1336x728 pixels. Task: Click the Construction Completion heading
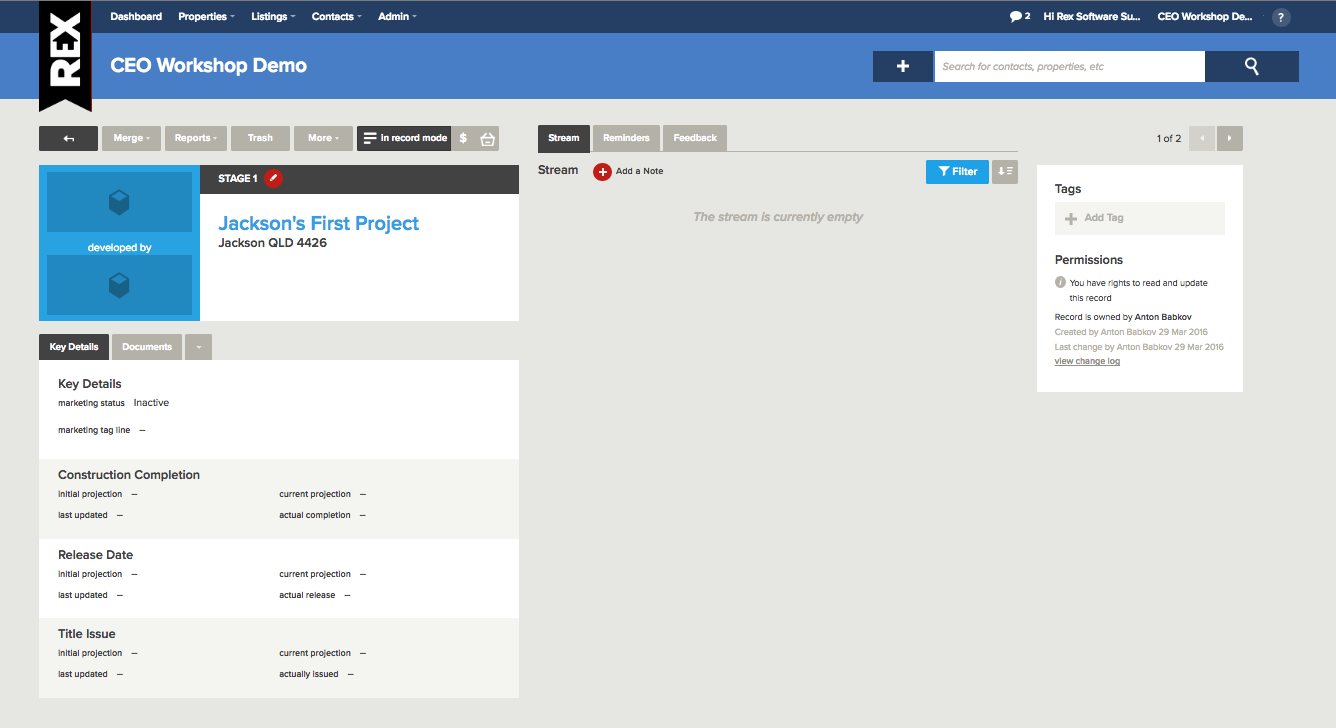[x=129, y=475]
